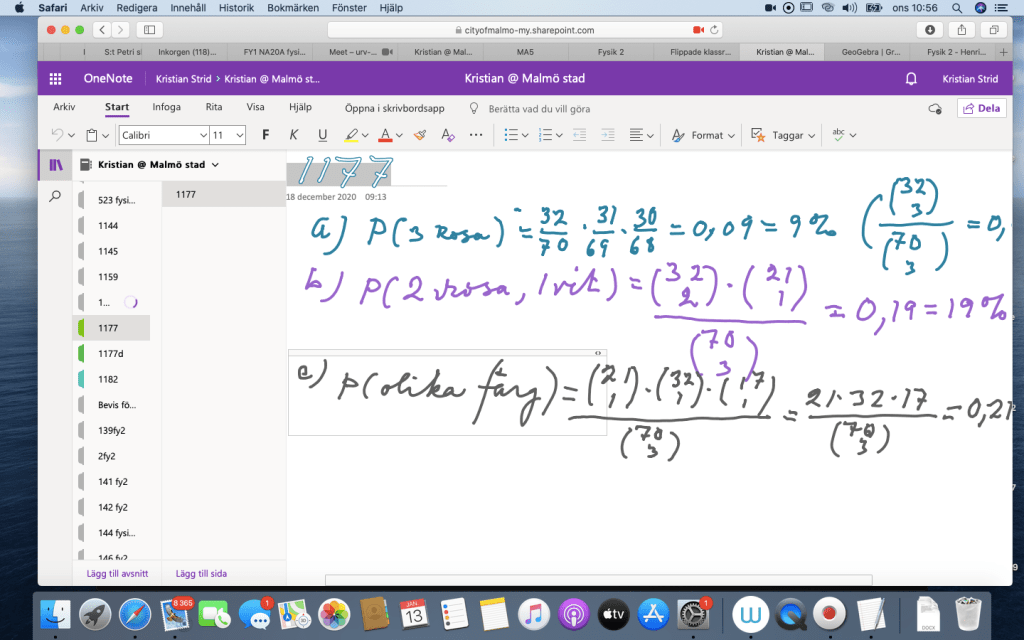Open the Calibri font name dropdown
The image size is (1024, 640).
(163, 135)
